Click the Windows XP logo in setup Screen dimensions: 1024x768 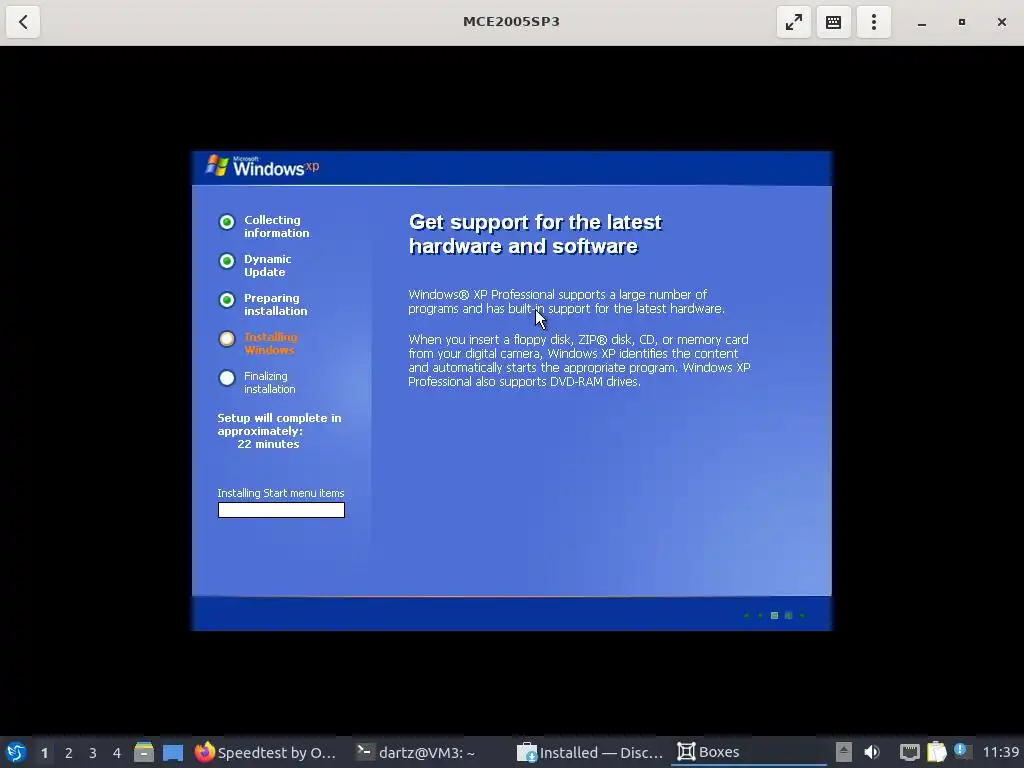click(x=263, y=167)
